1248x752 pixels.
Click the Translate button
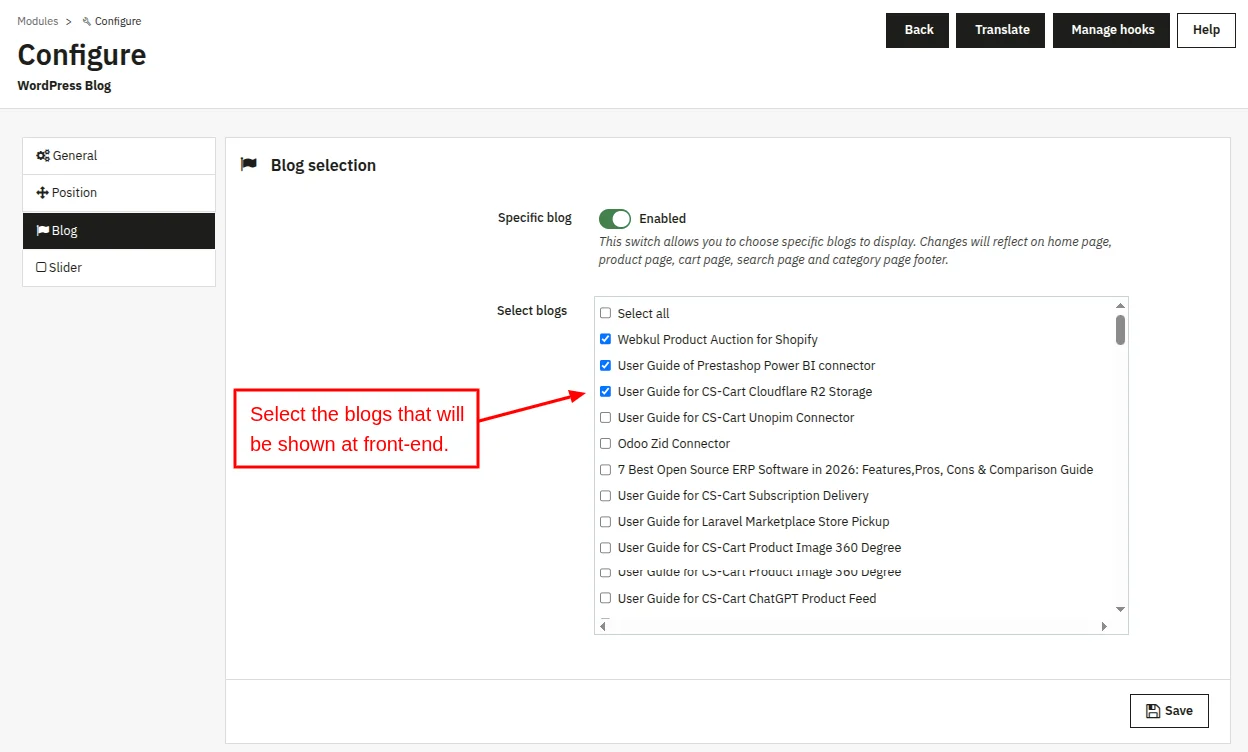click(1002, 30)
